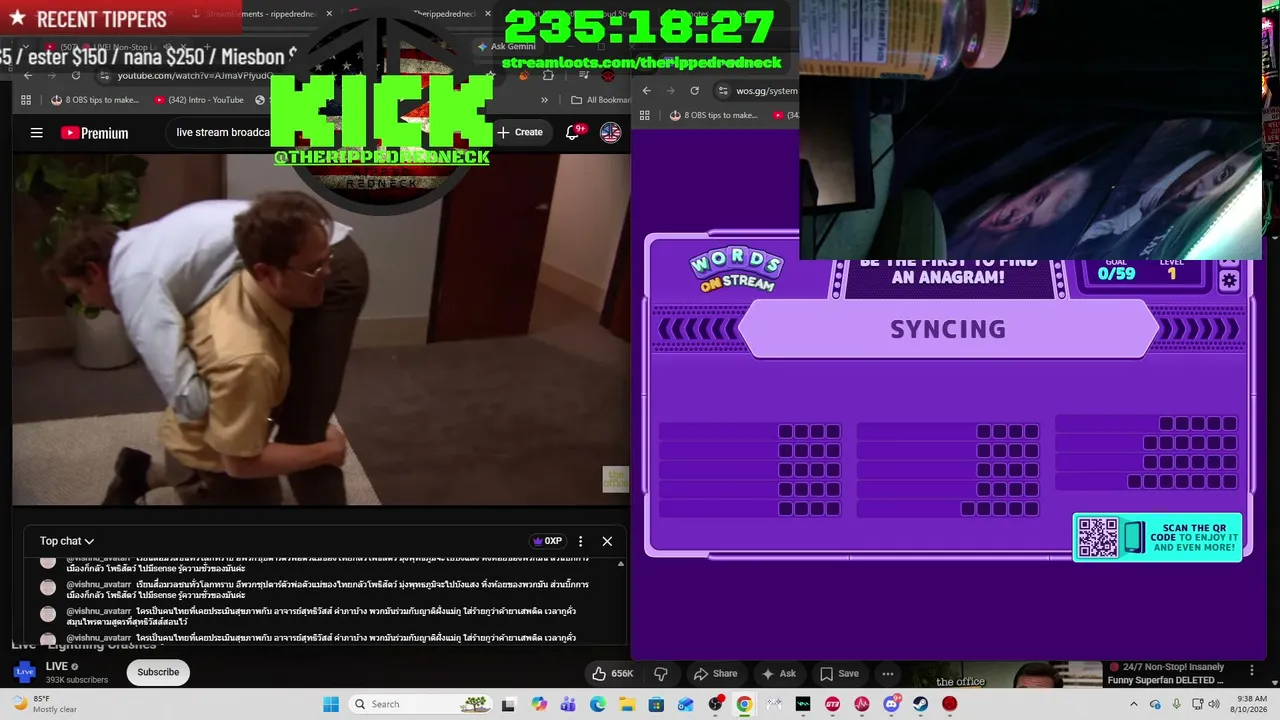Open the LIVE channel avatar
This screenshot has width=1280, height=720.
point(25,672)
